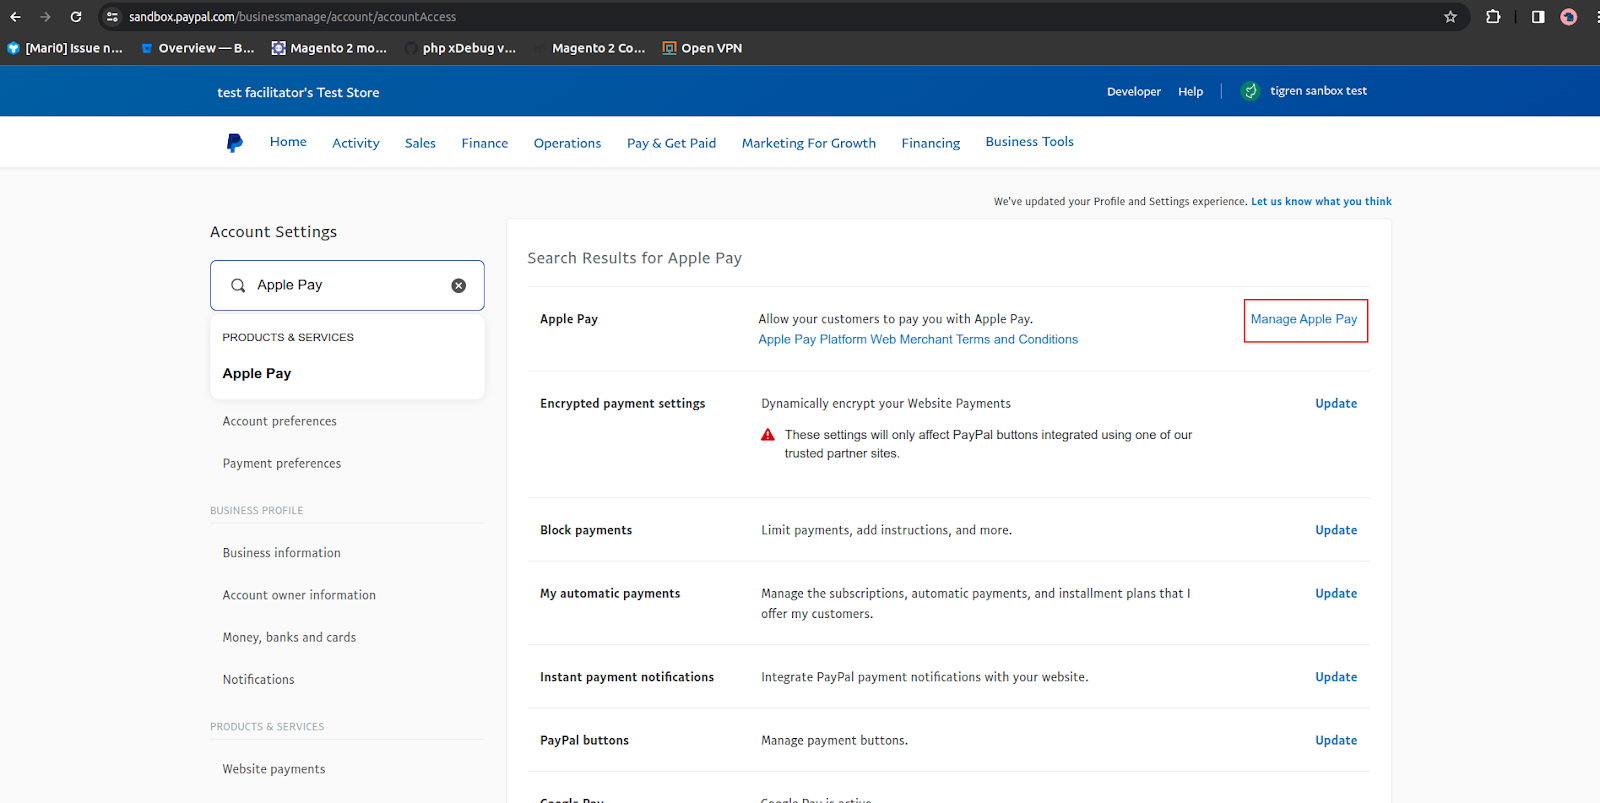The image size is (1600, 803).
Task: Open the Open VPN bookmark
Action: point(702,48)
